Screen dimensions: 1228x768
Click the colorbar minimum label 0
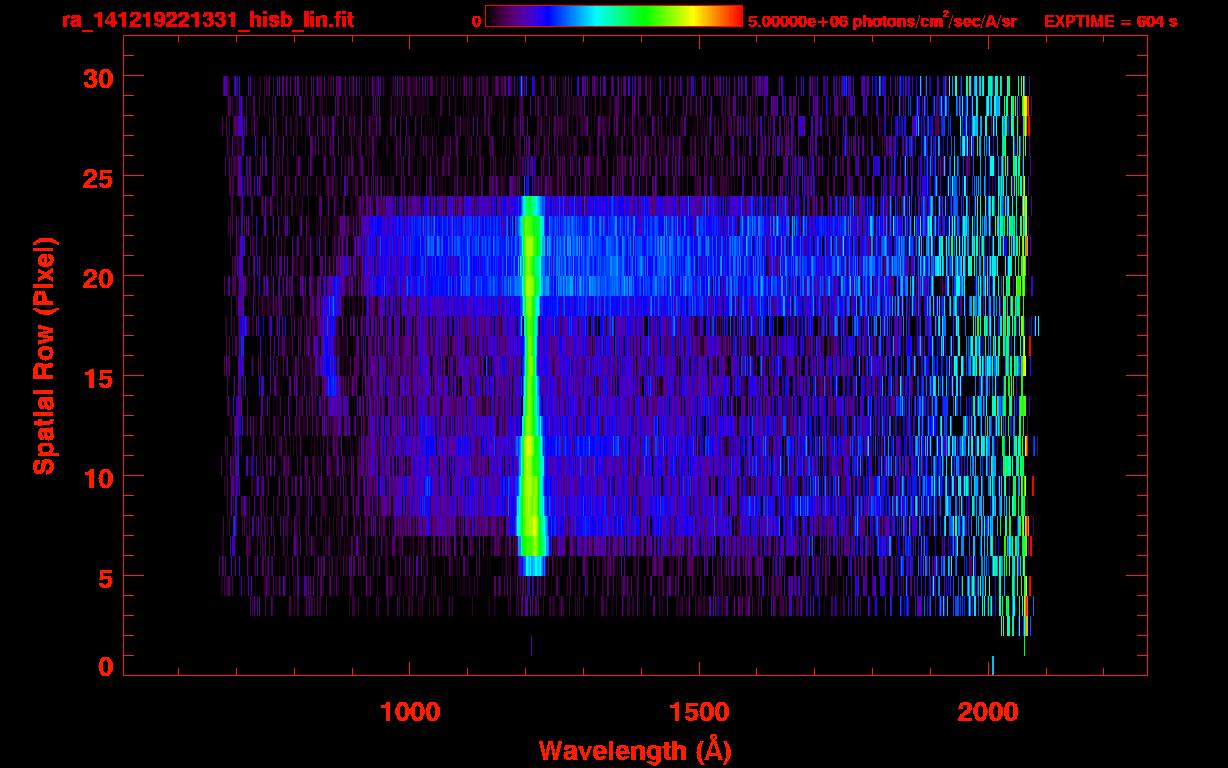click(476, 21)
